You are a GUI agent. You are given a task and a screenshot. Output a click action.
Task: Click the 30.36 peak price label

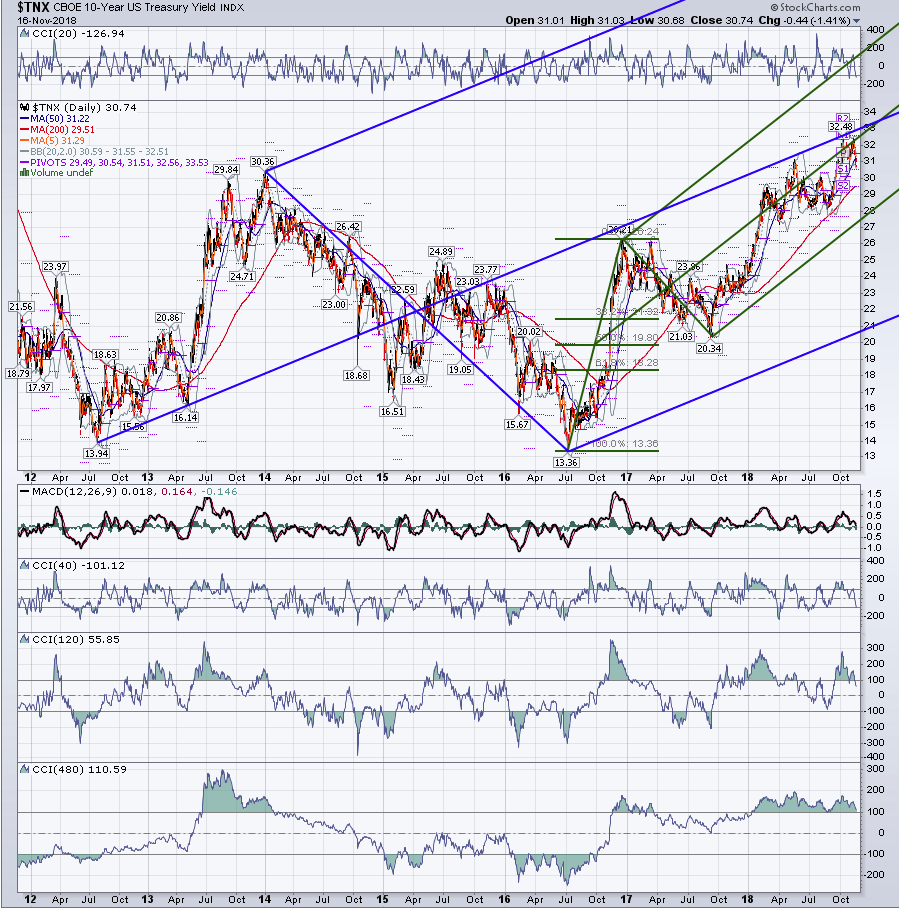click(x=263, y=162)
